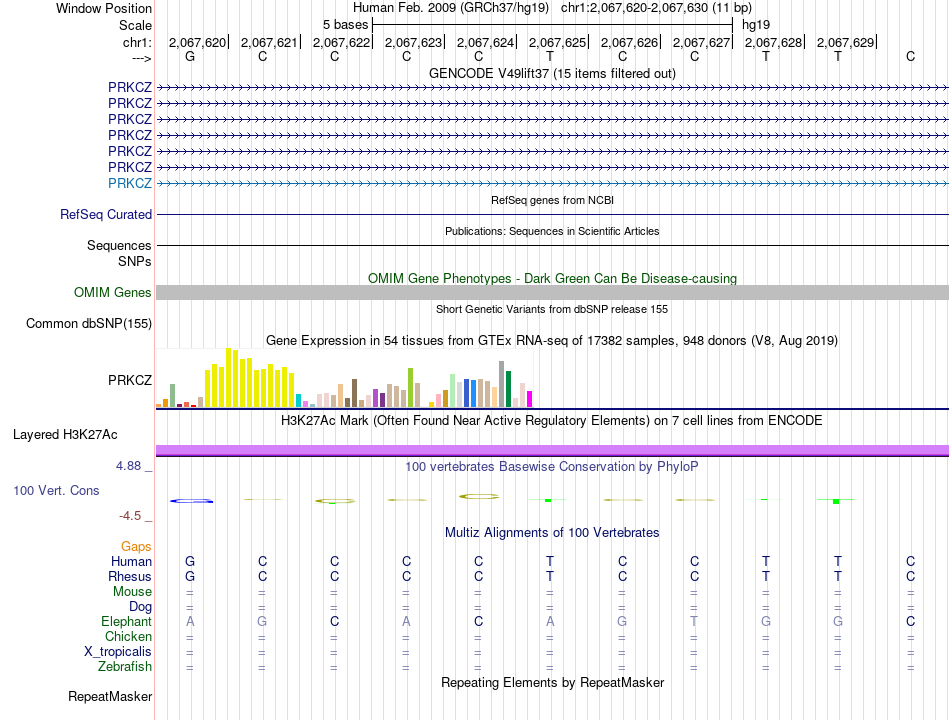Select the X_tropicalis alignment row label
Image resolution: width=950 pixels, height=720 pixels.
tap(118, 652)
